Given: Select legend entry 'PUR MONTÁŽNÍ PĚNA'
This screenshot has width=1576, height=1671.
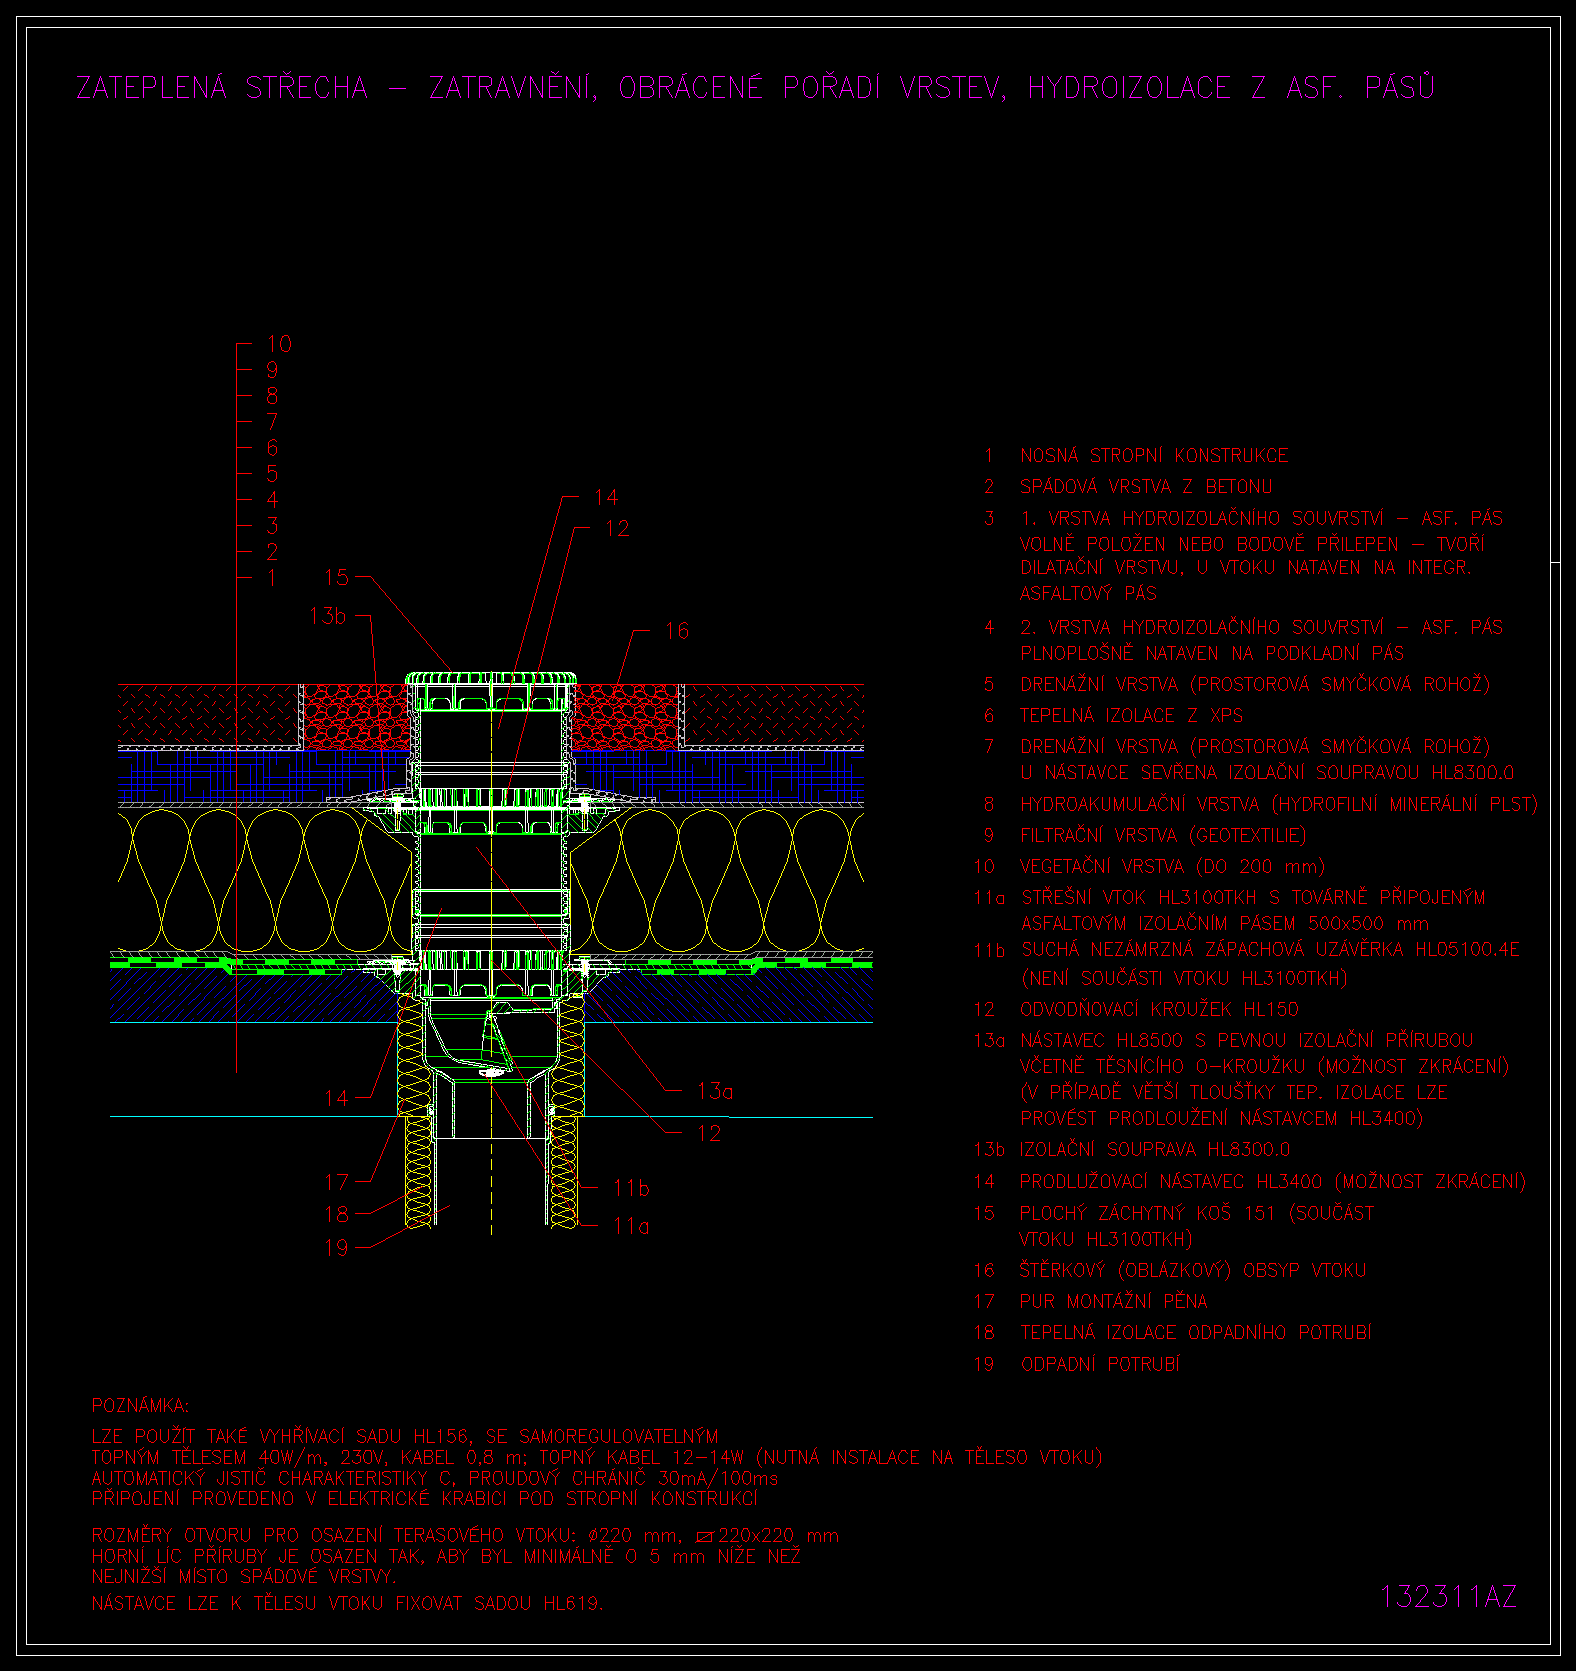Looking at the screenshot, I should click(1114, 1301).
